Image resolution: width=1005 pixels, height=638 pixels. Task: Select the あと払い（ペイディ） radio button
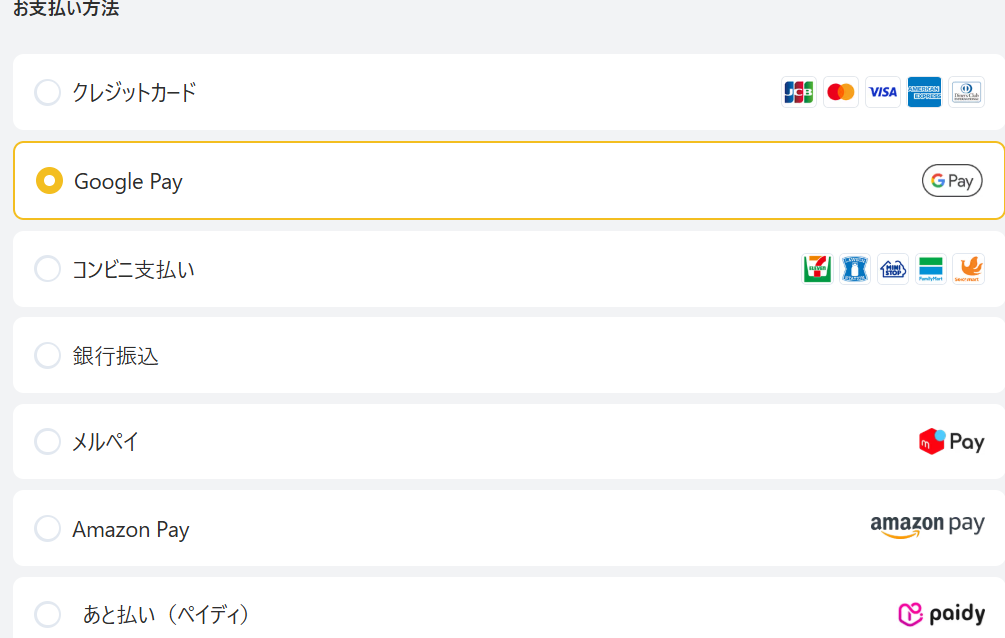[48, 614]
